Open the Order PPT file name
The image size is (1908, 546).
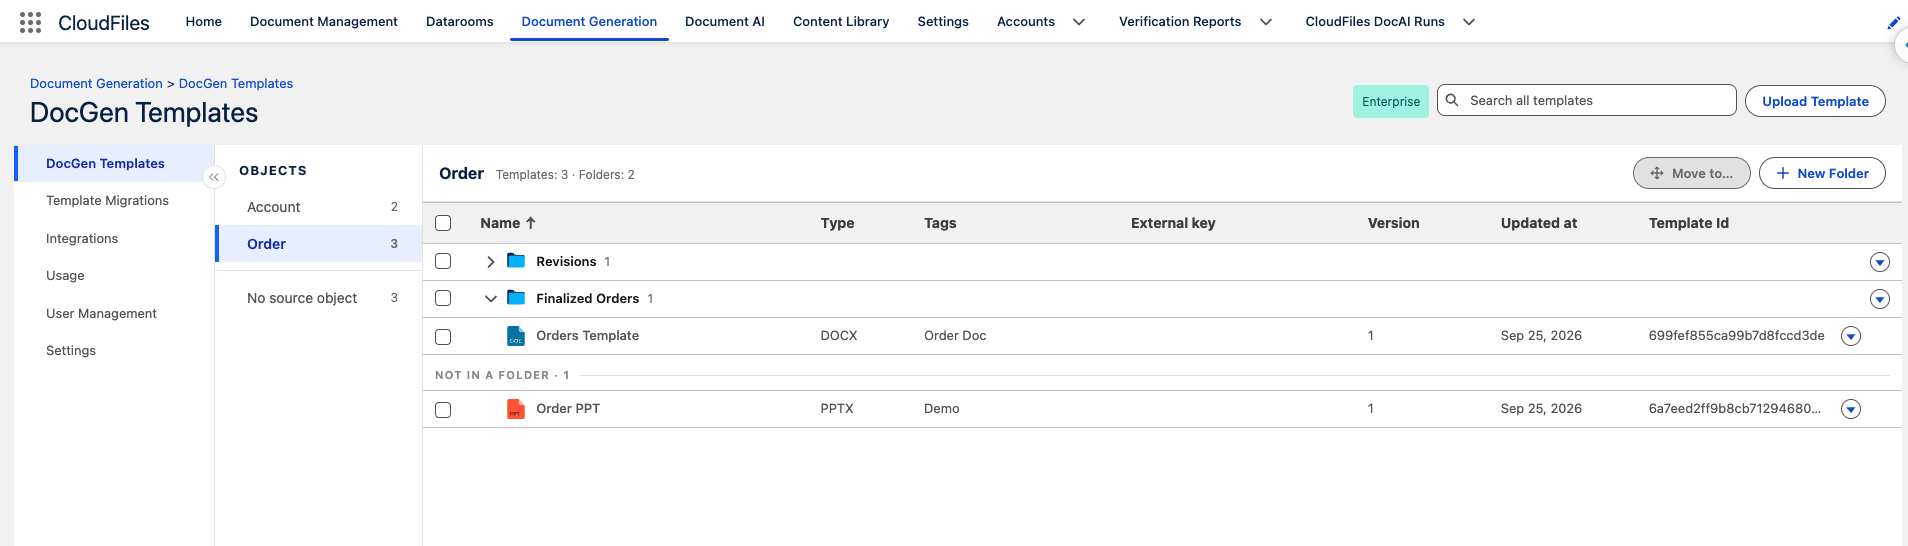pyautogui.click(x=568, y=409)
